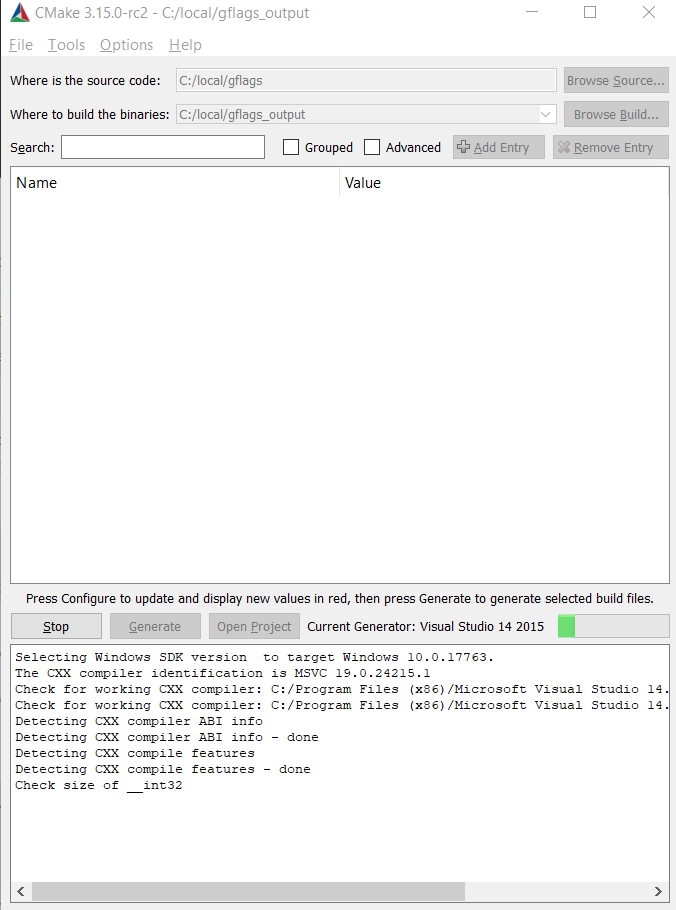The width and height of the screenshot is (676, 910).
Task: Open the Tools menu
Action: pos(66,45)
